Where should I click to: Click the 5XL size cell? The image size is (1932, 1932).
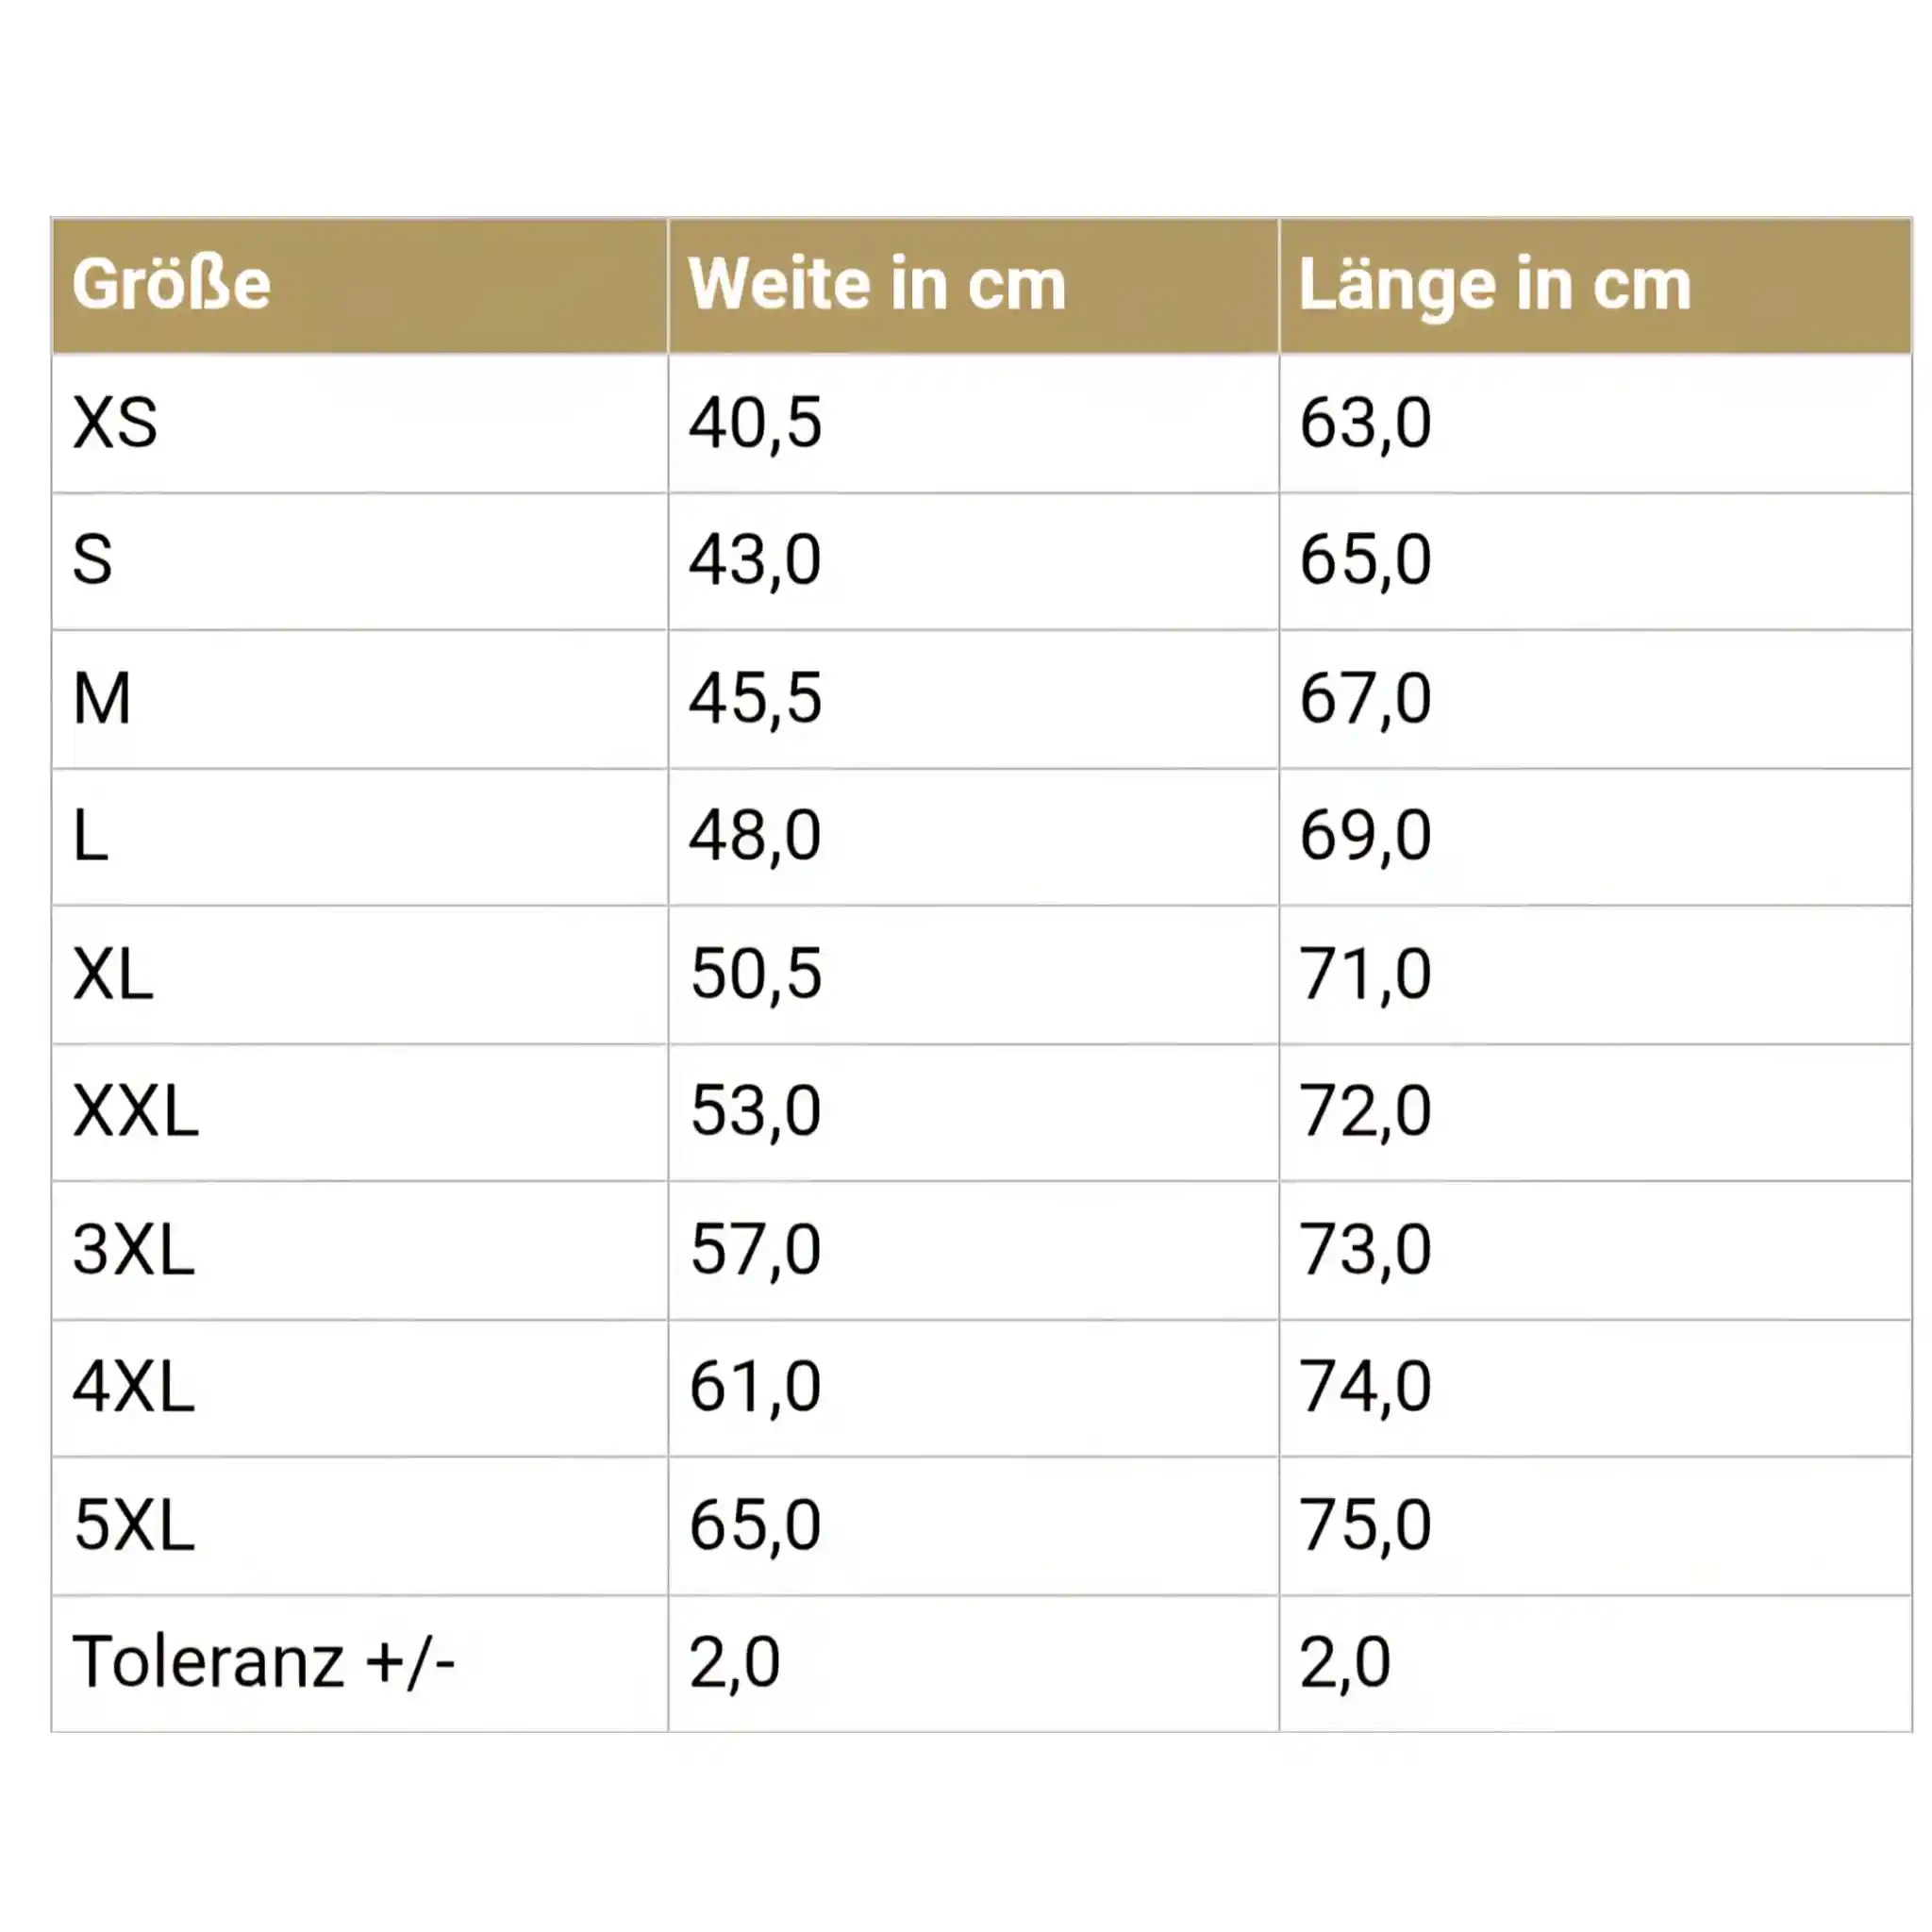[x=134, y=1525]
